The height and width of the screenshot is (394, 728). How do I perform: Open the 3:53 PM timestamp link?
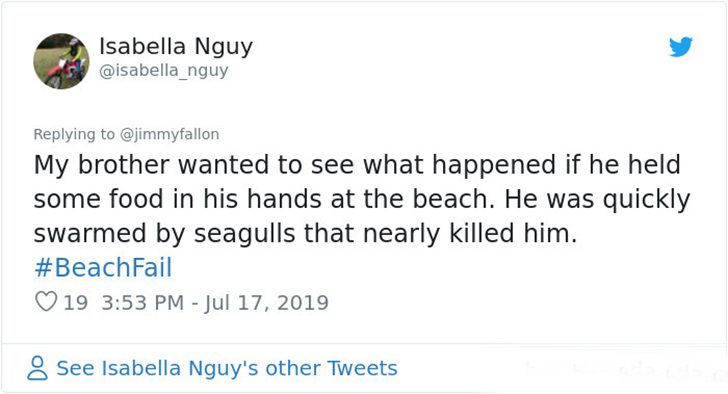tap(143, 303)
